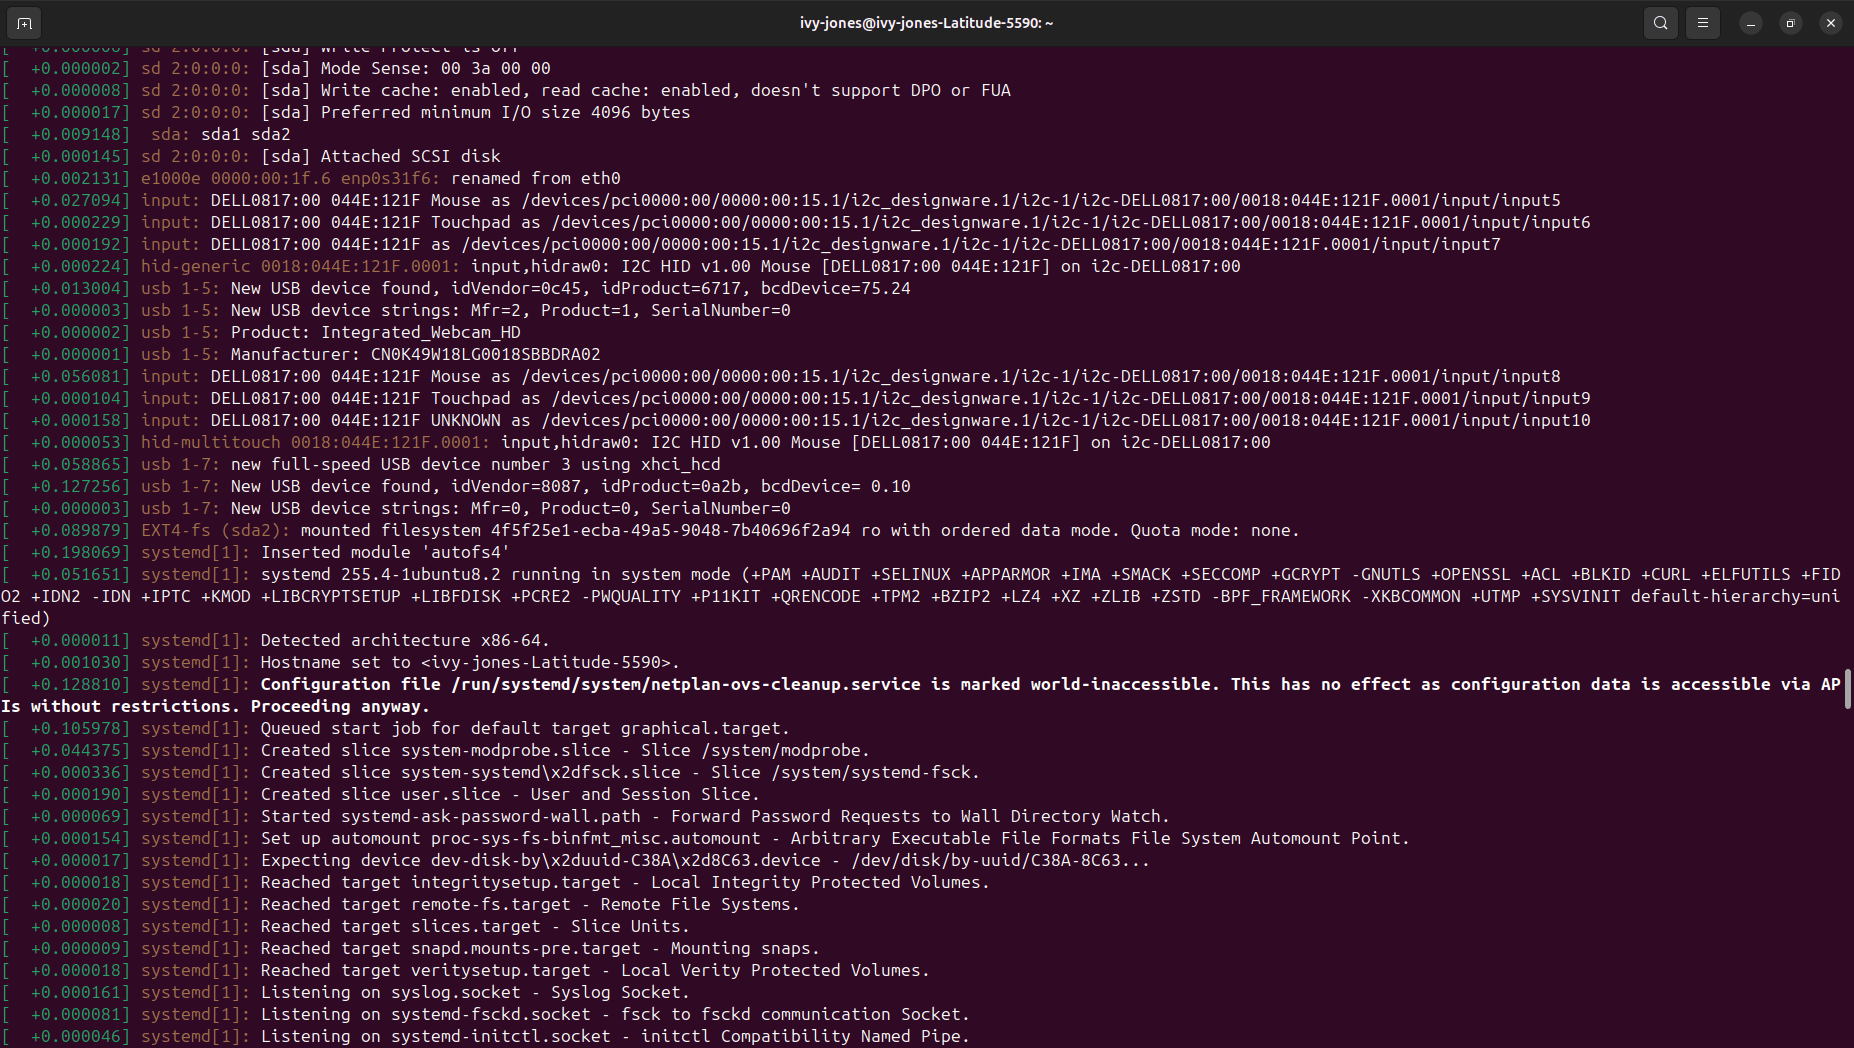Click 'Listening on systemd-initctl.socket' line
The width and height of the screenshot is (1854, 1048).
coord(486,1036)
